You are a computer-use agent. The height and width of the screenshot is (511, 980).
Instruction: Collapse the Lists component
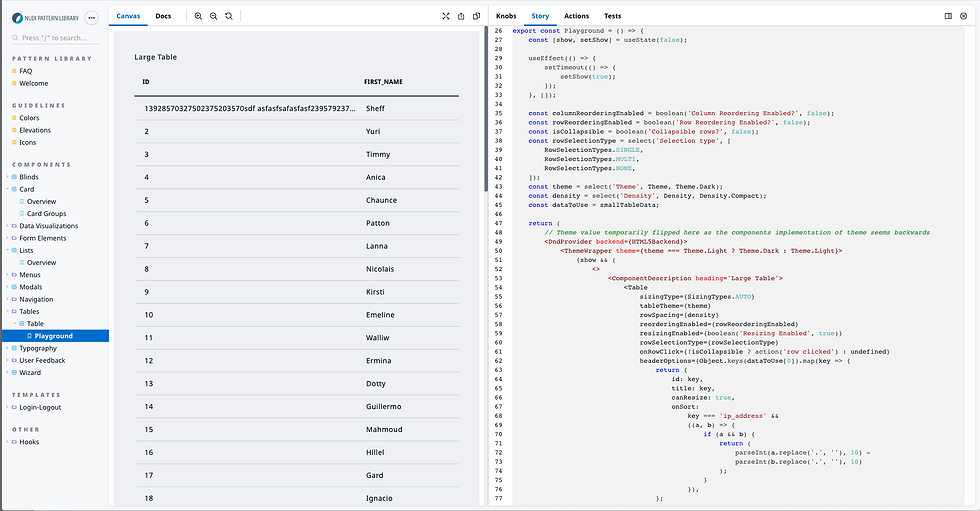(26, 251)
